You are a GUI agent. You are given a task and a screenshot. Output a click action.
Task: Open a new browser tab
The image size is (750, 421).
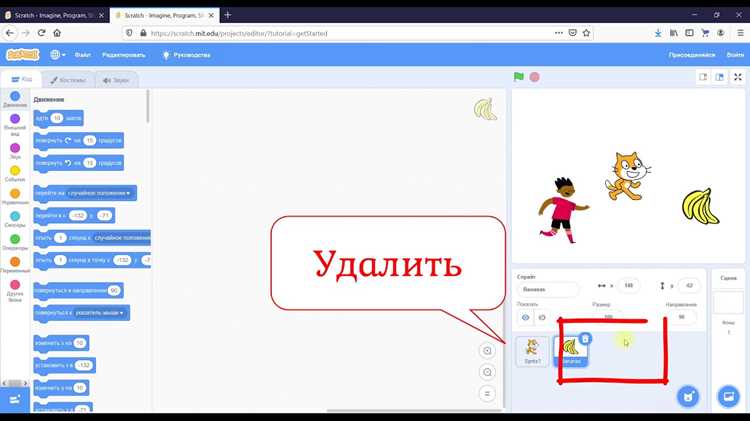click(228, 15)
